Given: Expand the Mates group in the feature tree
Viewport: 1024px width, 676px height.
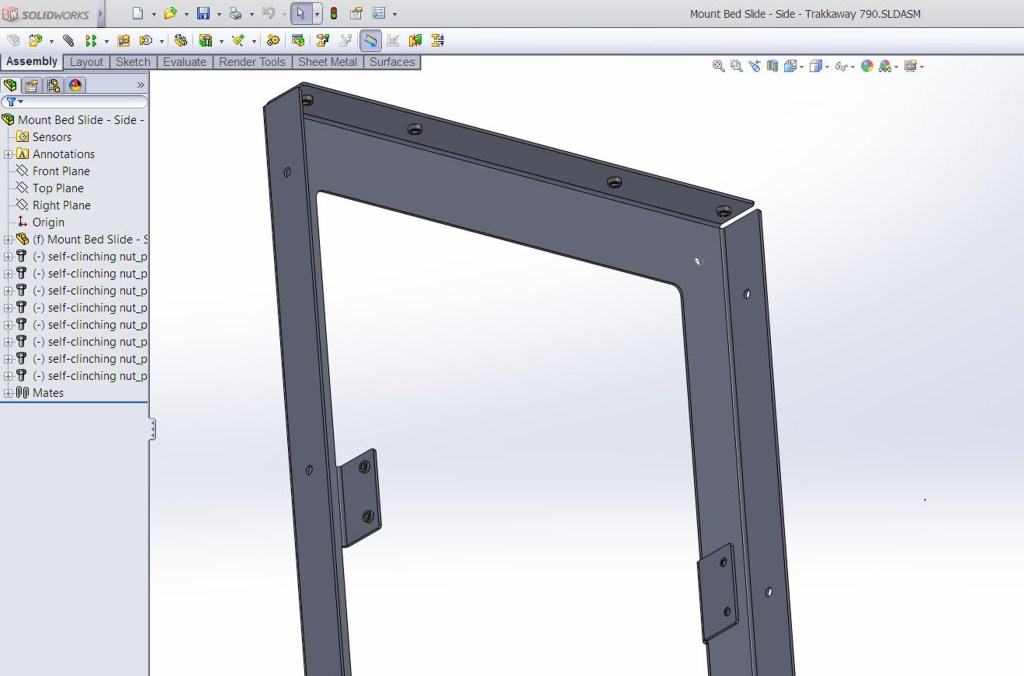Looking at the screenshot, I should click(x=7, y=392).
